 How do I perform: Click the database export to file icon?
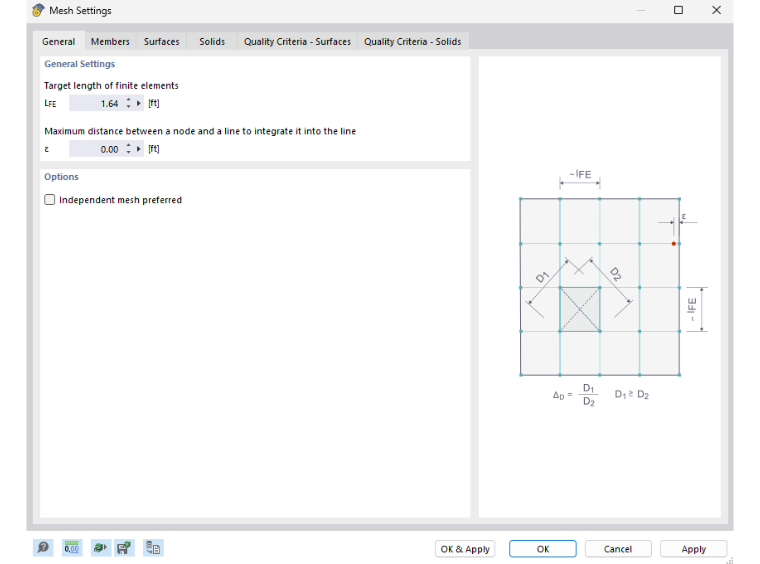[153, 548]
